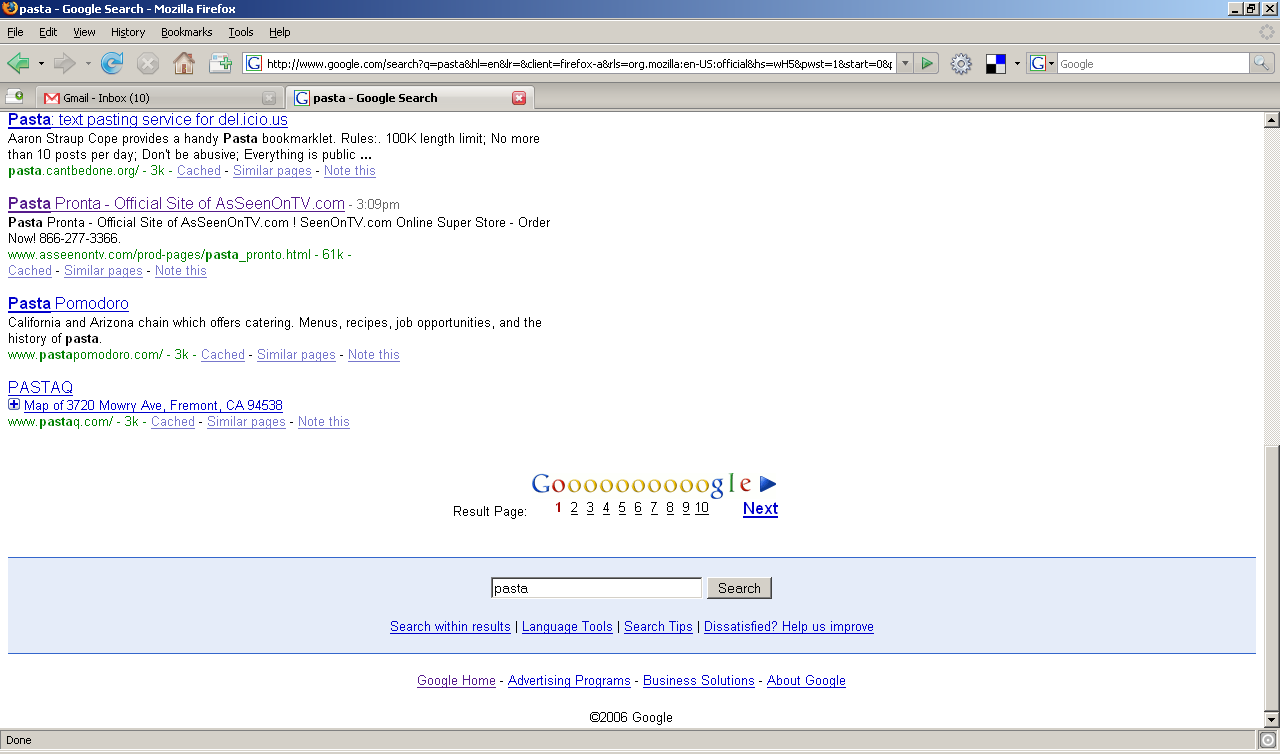Click the Search button beside pasta field
1280x754 pixels.
point(739,588)
